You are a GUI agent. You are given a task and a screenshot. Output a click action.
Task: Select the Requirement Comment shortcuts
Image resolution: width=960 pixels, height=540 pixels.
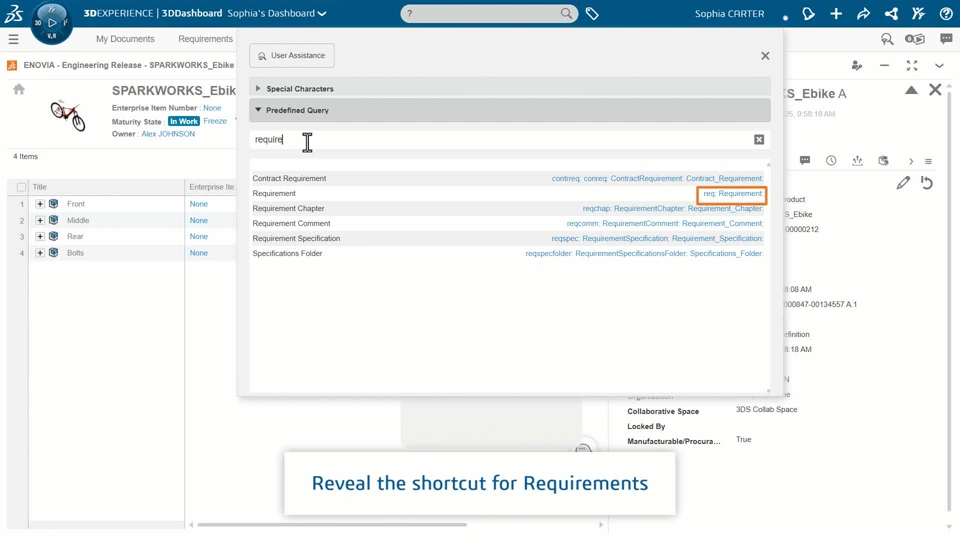[665, 223]
